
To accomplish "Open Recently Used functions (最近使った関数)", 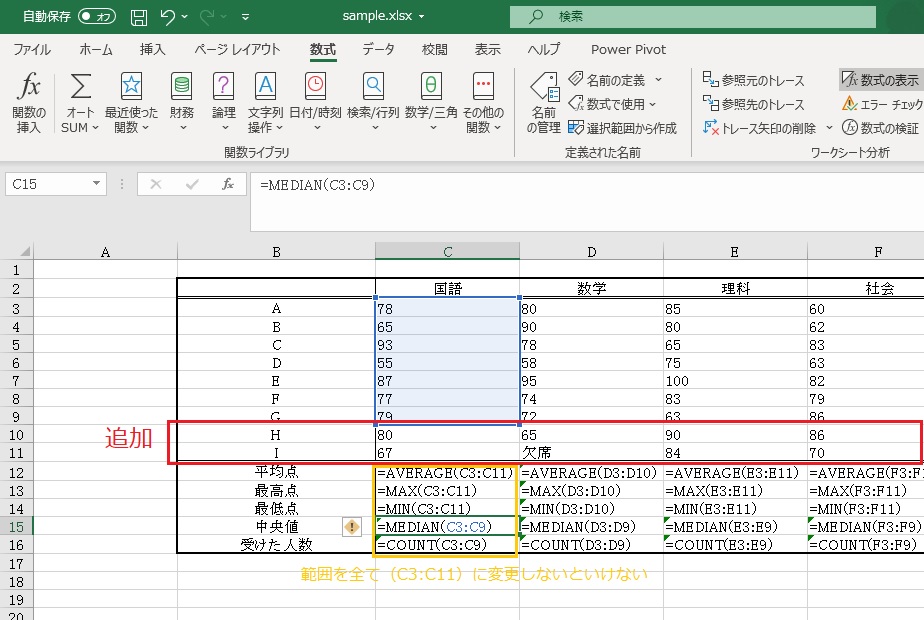I will tap(131, 88).
